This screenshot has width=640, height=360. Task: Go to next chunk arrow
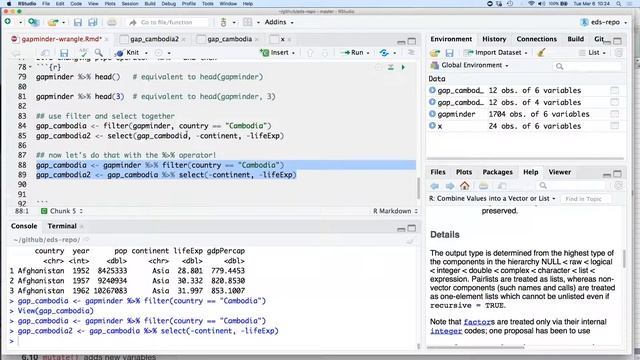325,52
